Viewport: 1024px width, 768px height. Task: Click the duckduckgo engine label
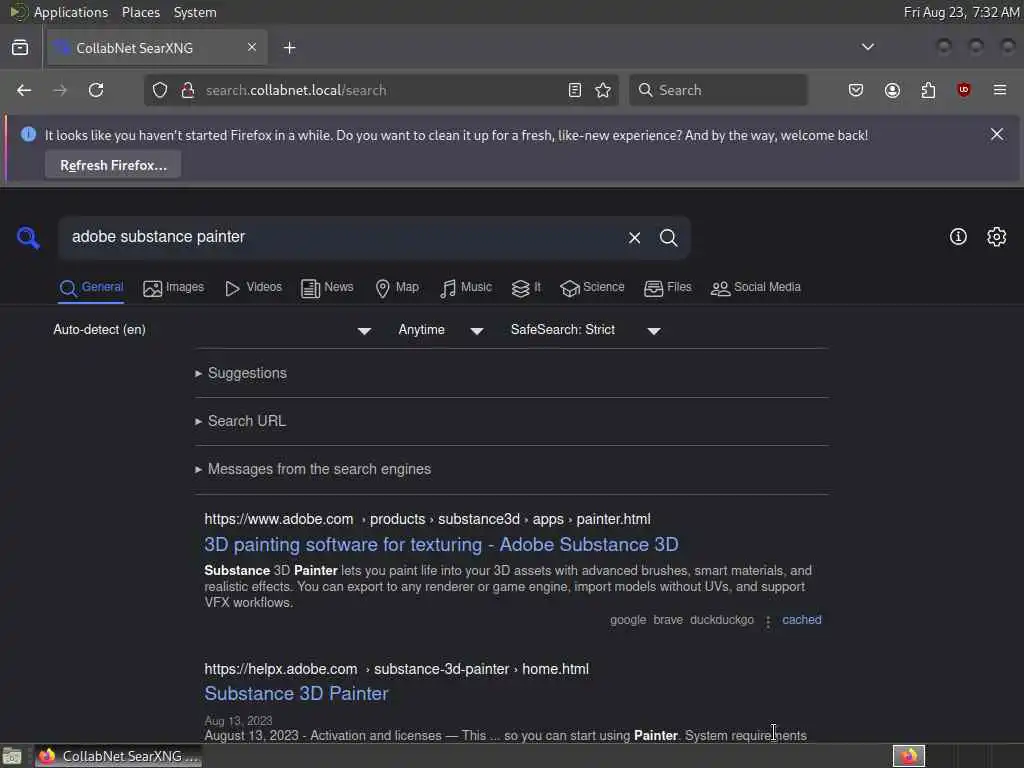point(722,620)
